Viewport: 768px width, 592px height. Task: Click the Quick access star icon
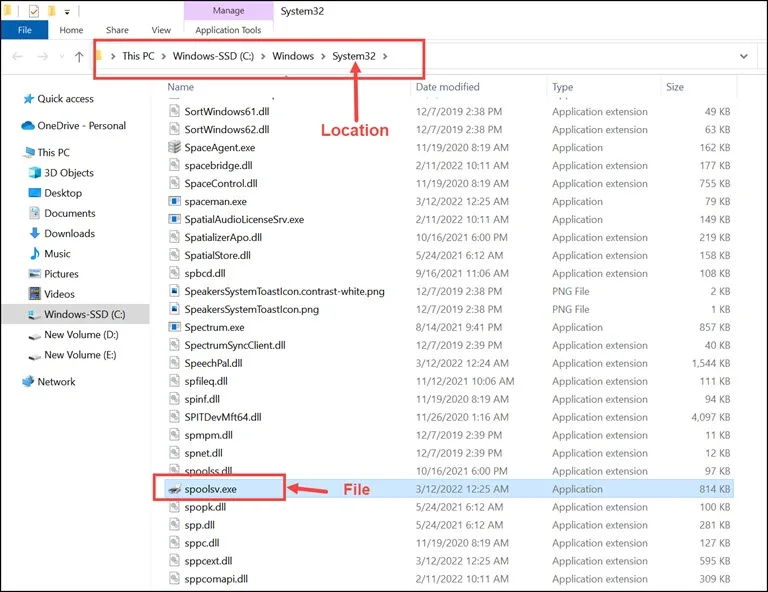tap(28, 99)
